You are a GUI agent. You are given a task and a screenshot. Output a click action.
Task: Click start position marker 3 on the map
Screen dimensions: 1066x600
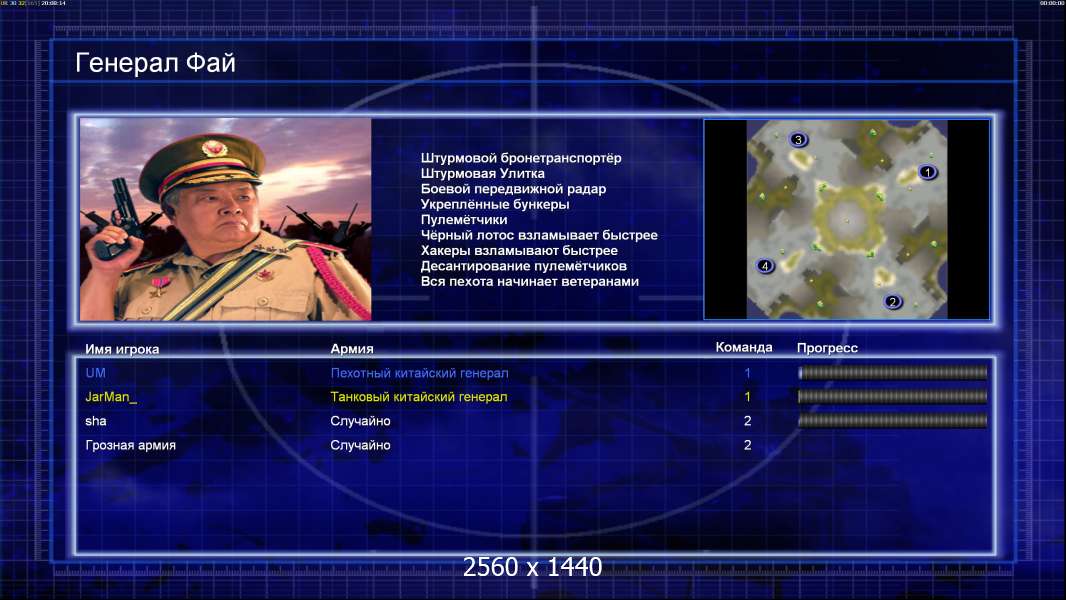click(798, 140)
